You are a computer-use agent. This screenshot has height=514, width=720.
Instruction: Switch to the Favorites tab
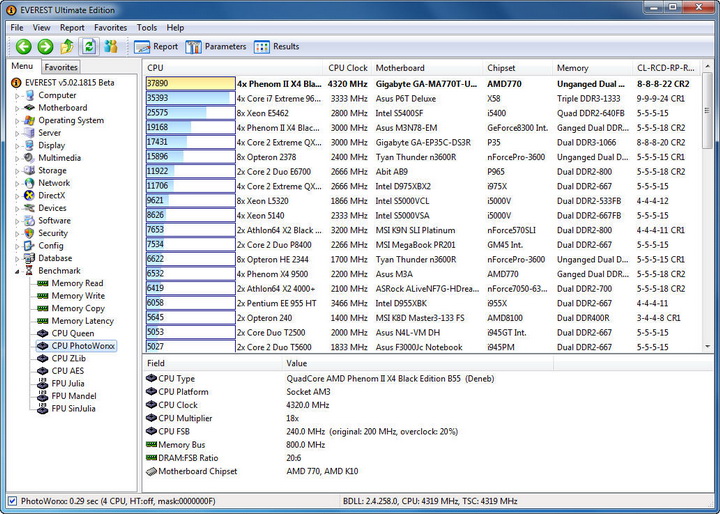coord(61,67)
